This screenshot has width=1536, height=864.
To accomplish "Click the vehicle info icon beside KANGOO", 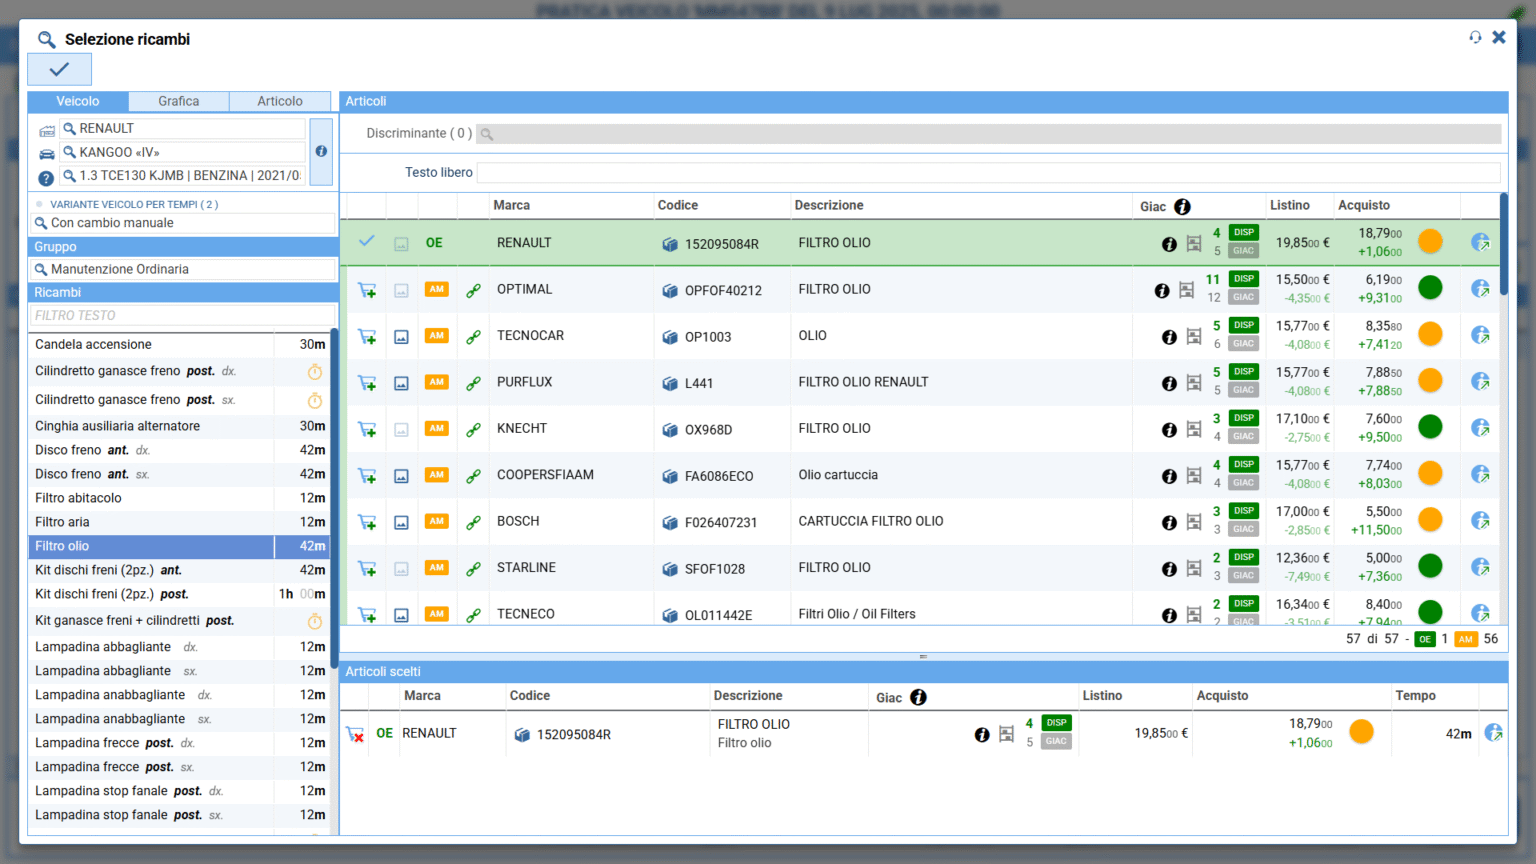I will click(x=321, y=151).
